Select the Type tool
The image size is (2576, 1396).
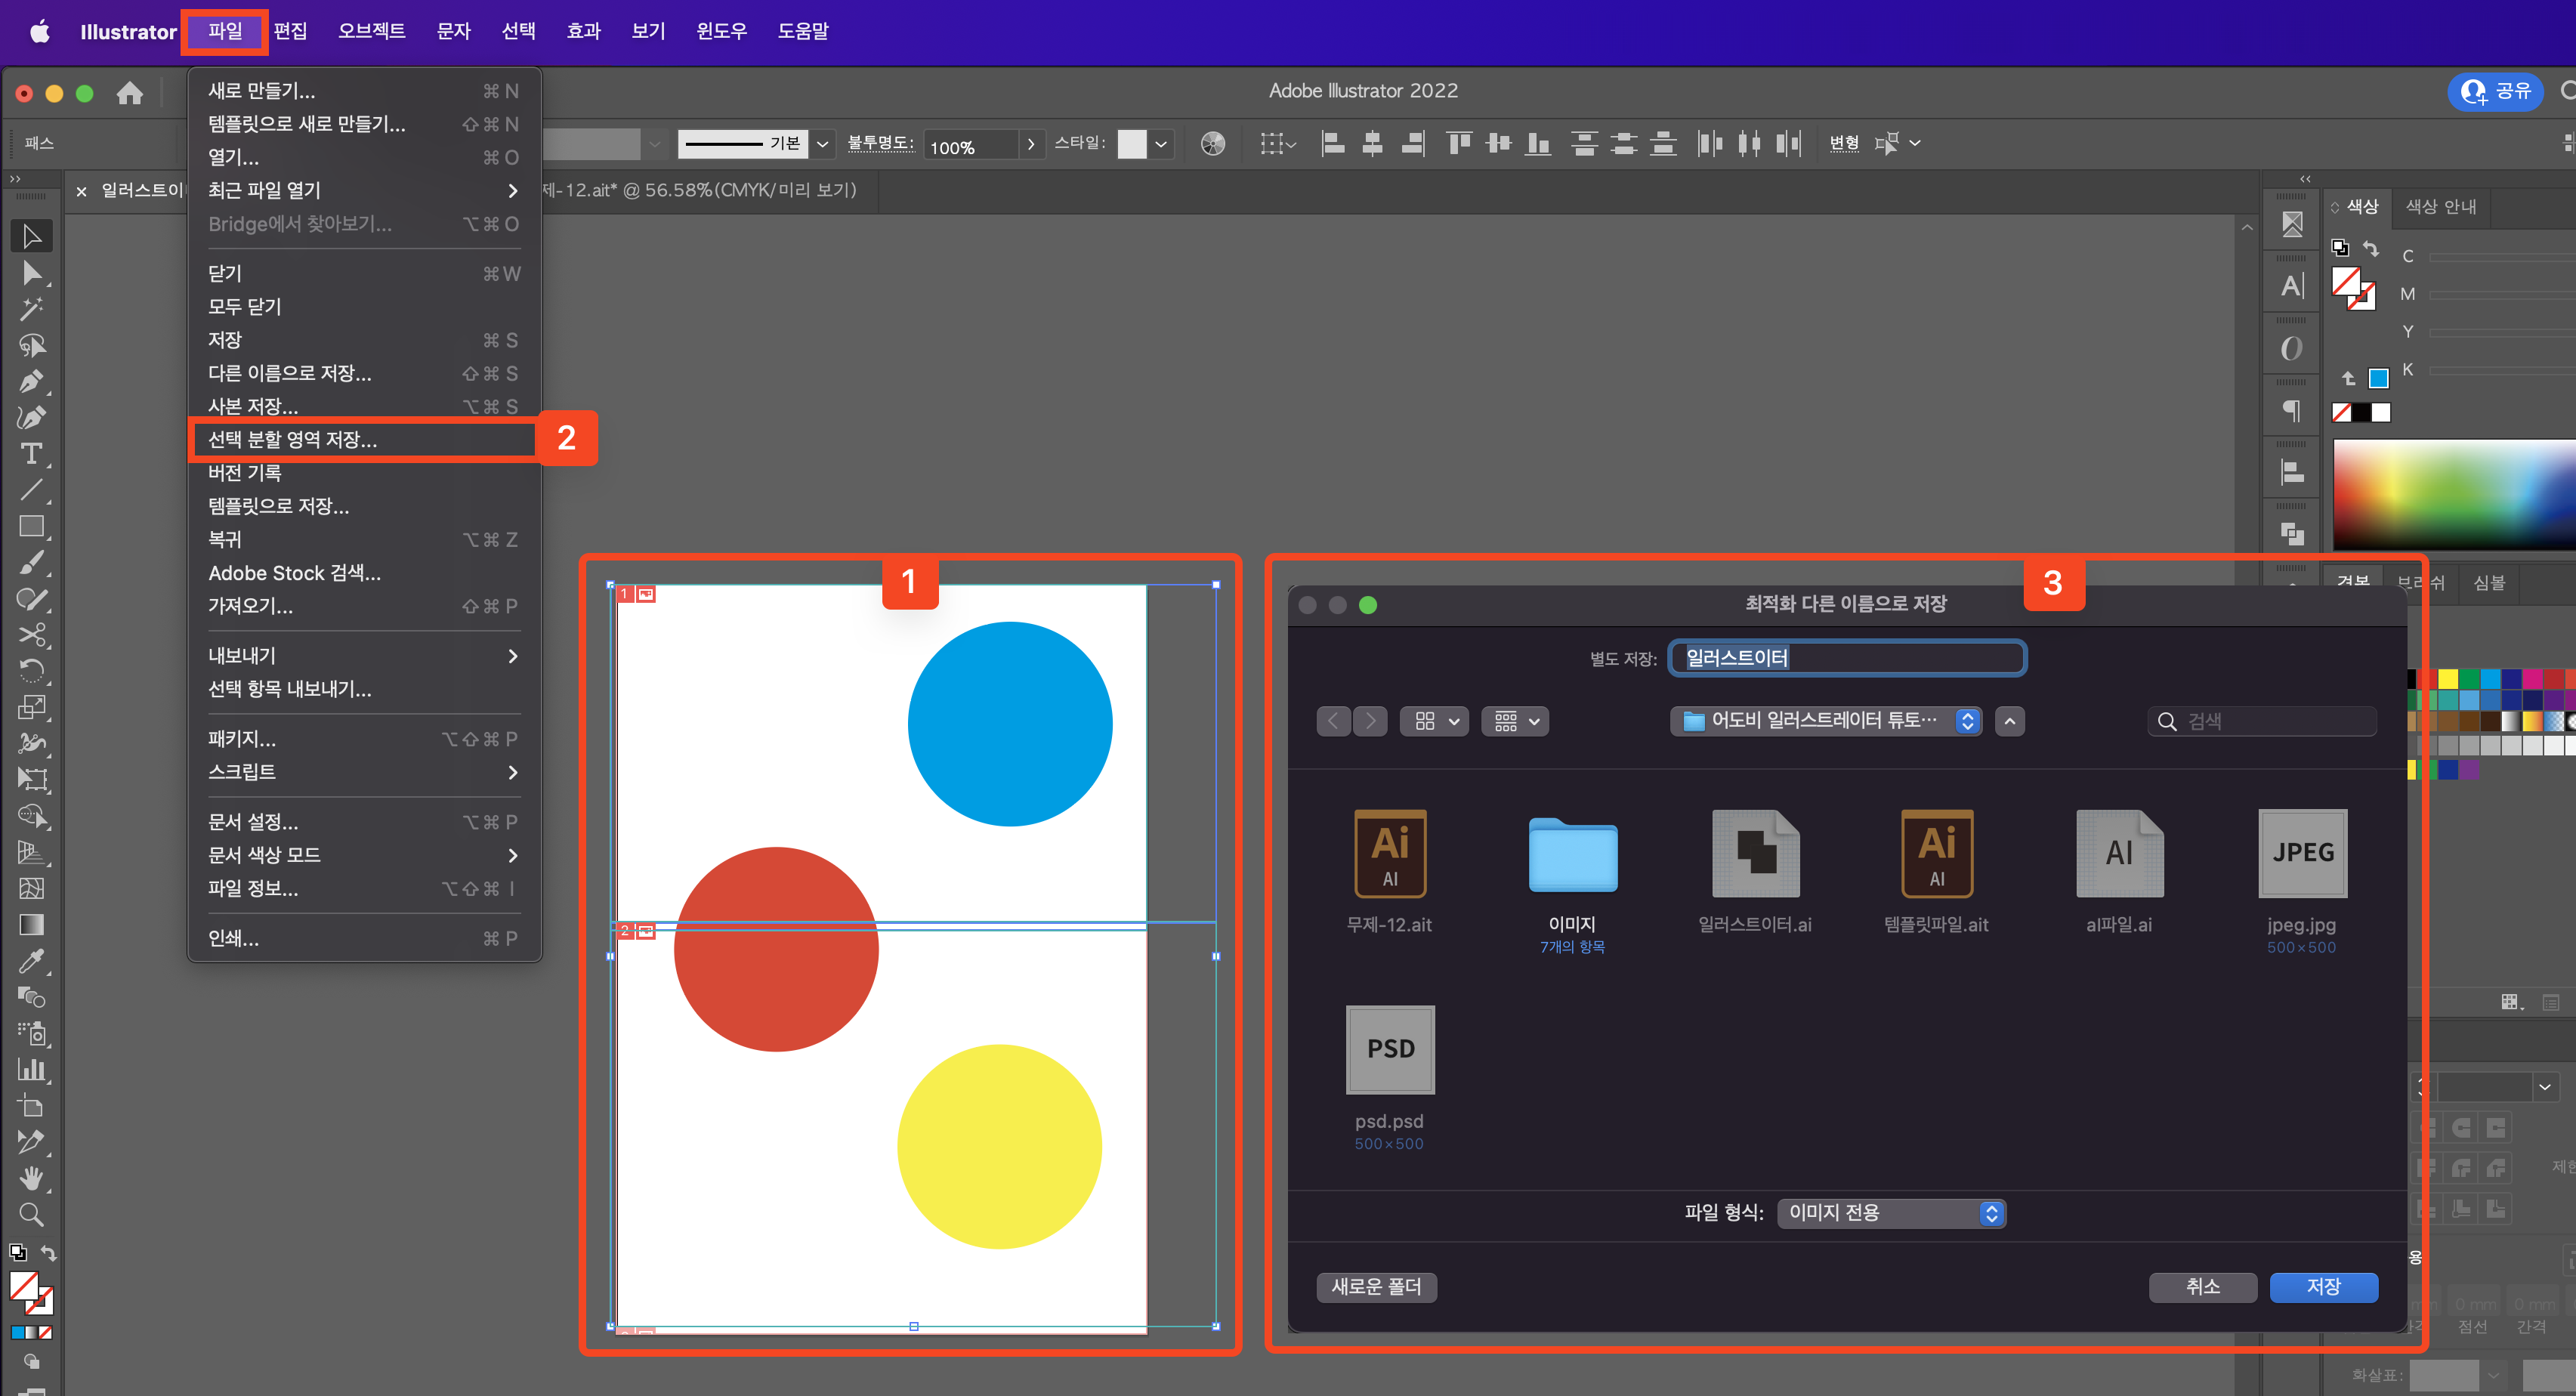[x=31, y=454]
